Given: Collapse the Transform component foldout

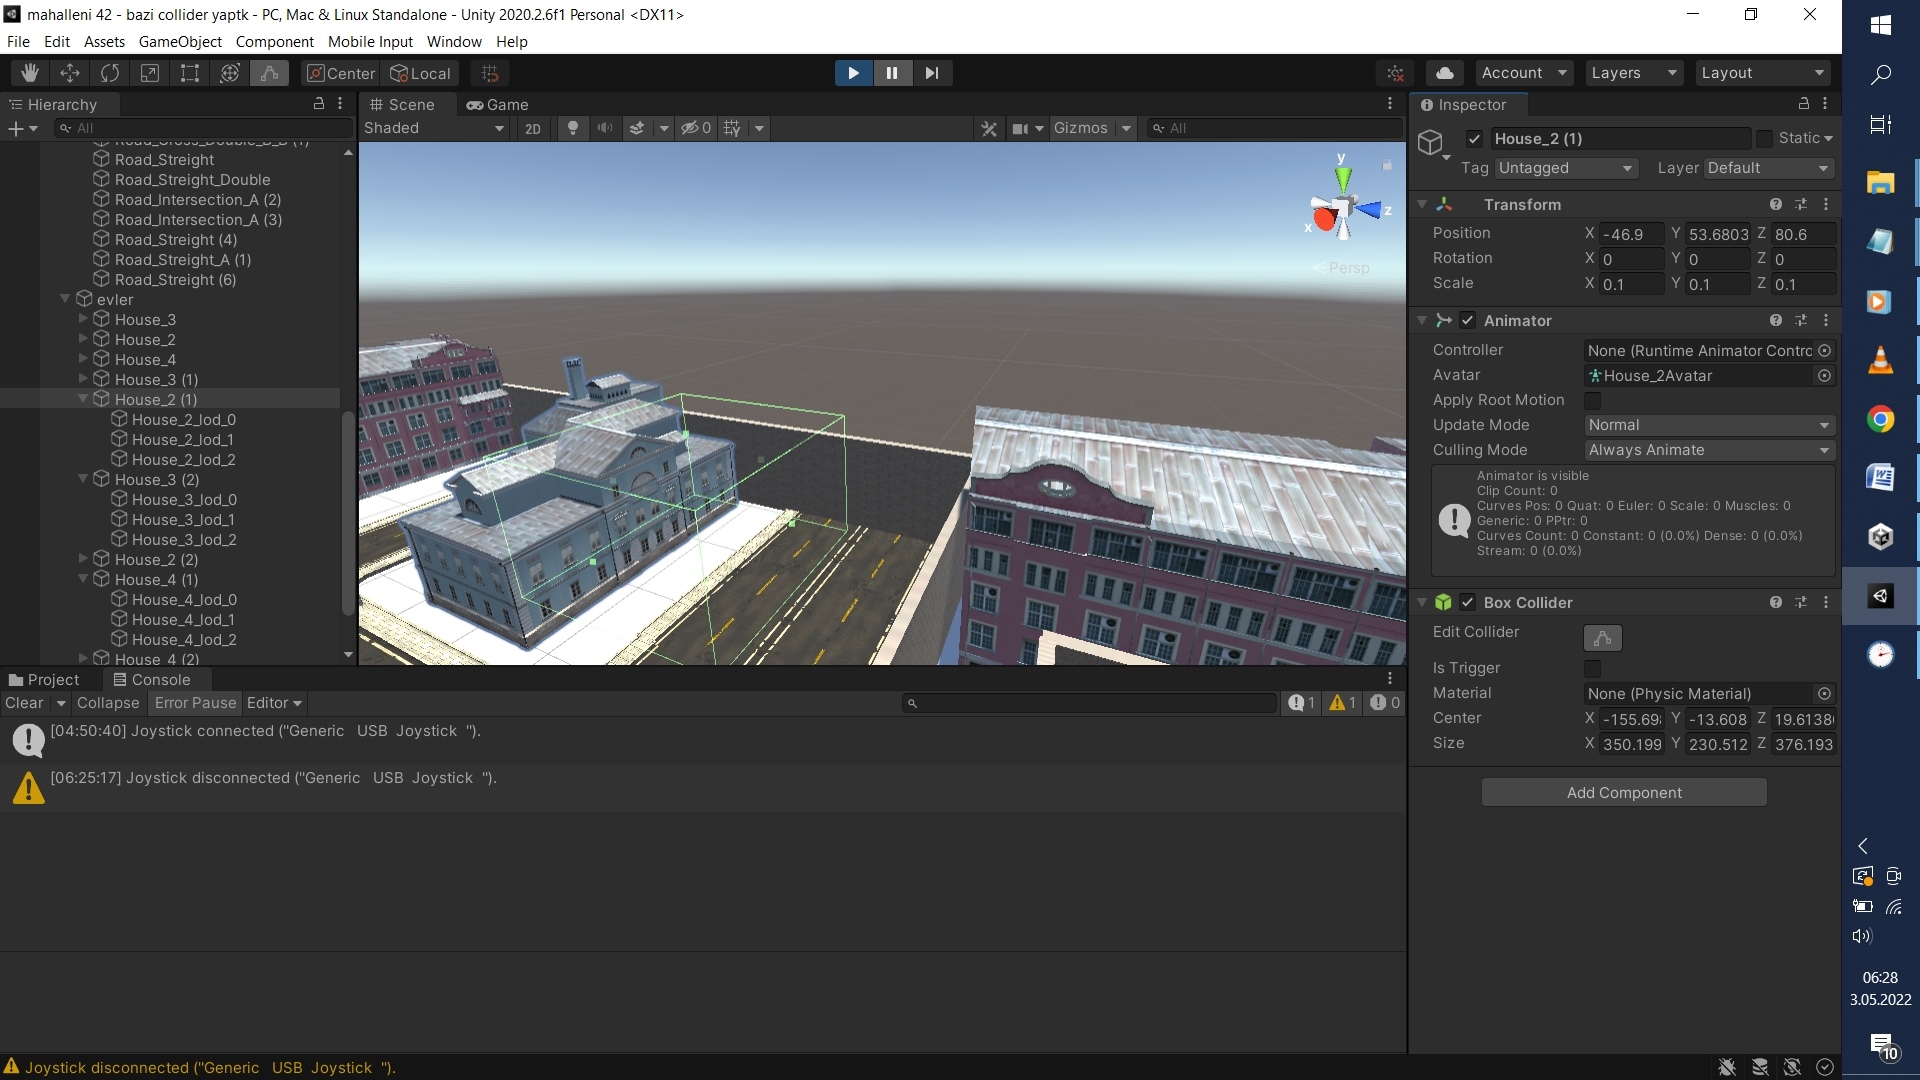Looking at the screenshot, I should click(x=1421, y=204).
